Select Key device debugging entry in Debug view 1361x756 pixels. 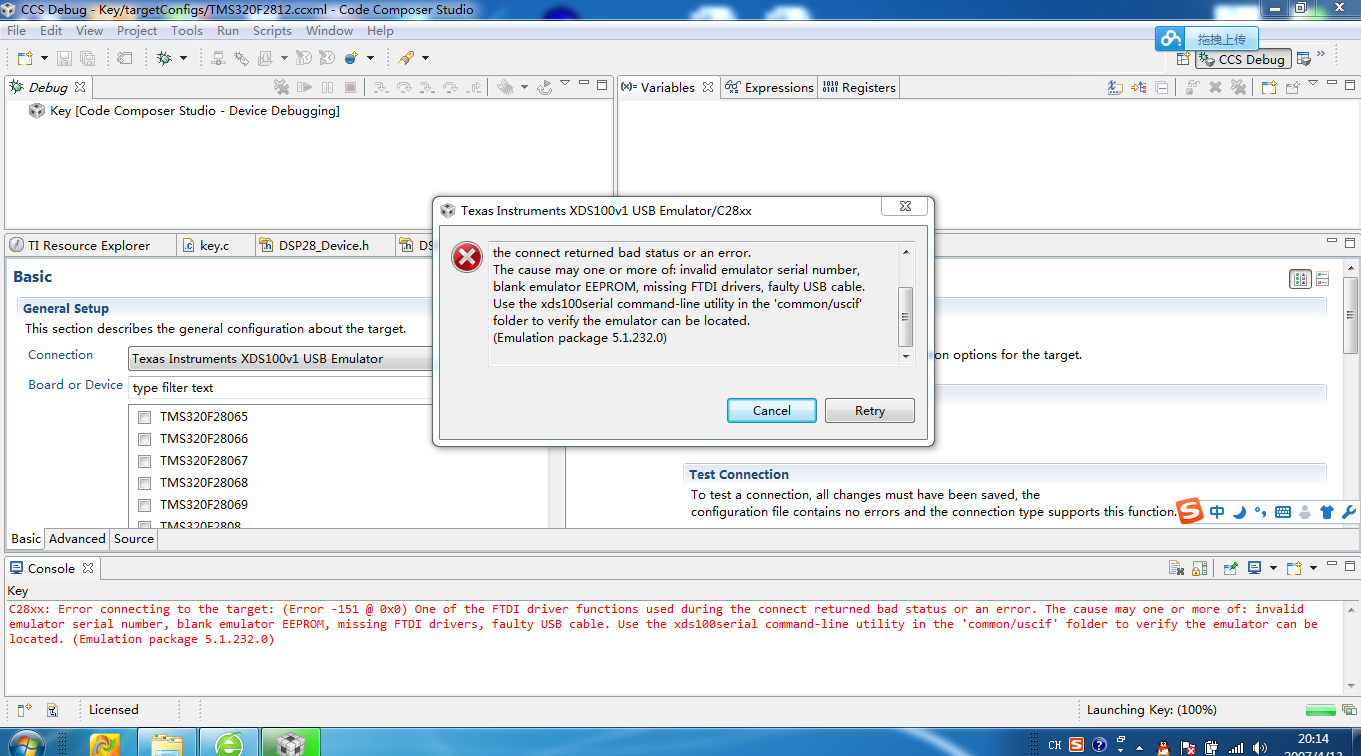[x=185, y=111]
